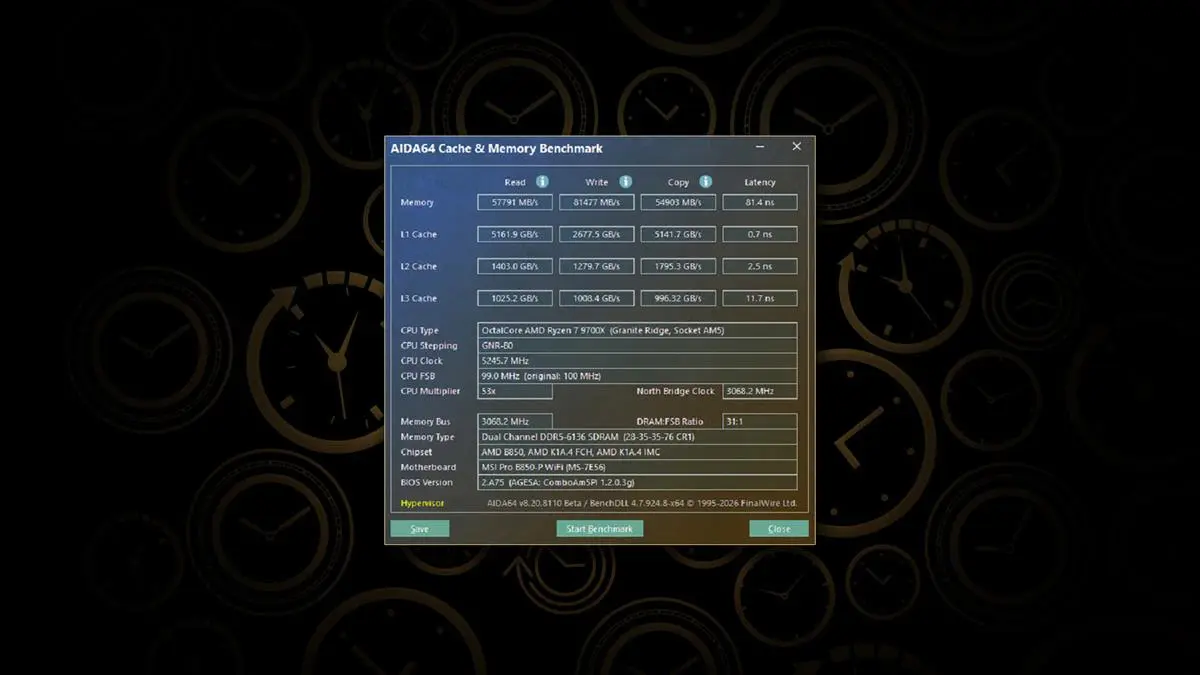The height and width of the screenshot is (675, 1200).
Task: Click the L1 Cache write value 2677.5 GB/s
Action: 597,234
